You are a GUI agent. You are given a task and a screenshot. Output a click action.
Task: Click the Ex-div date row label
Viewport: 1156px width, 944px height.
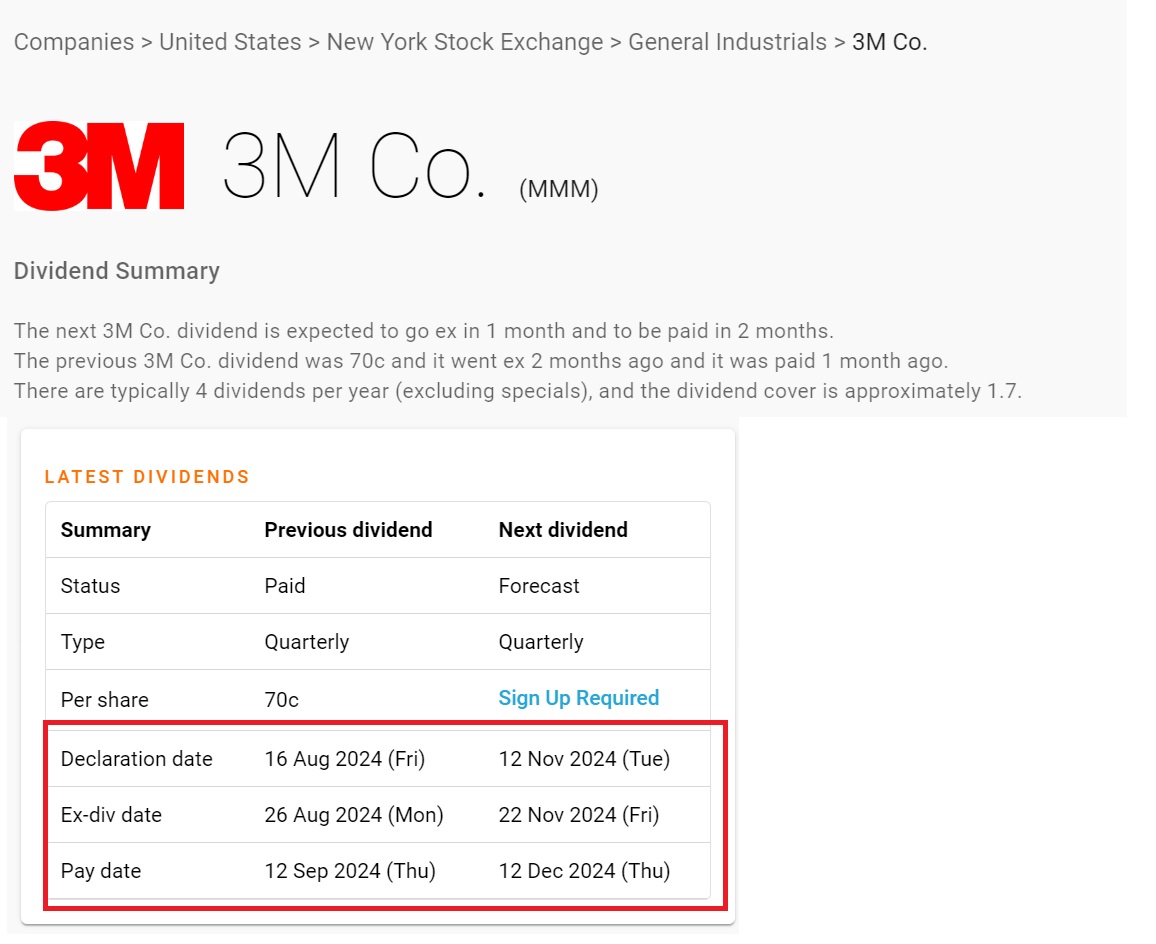111,815
